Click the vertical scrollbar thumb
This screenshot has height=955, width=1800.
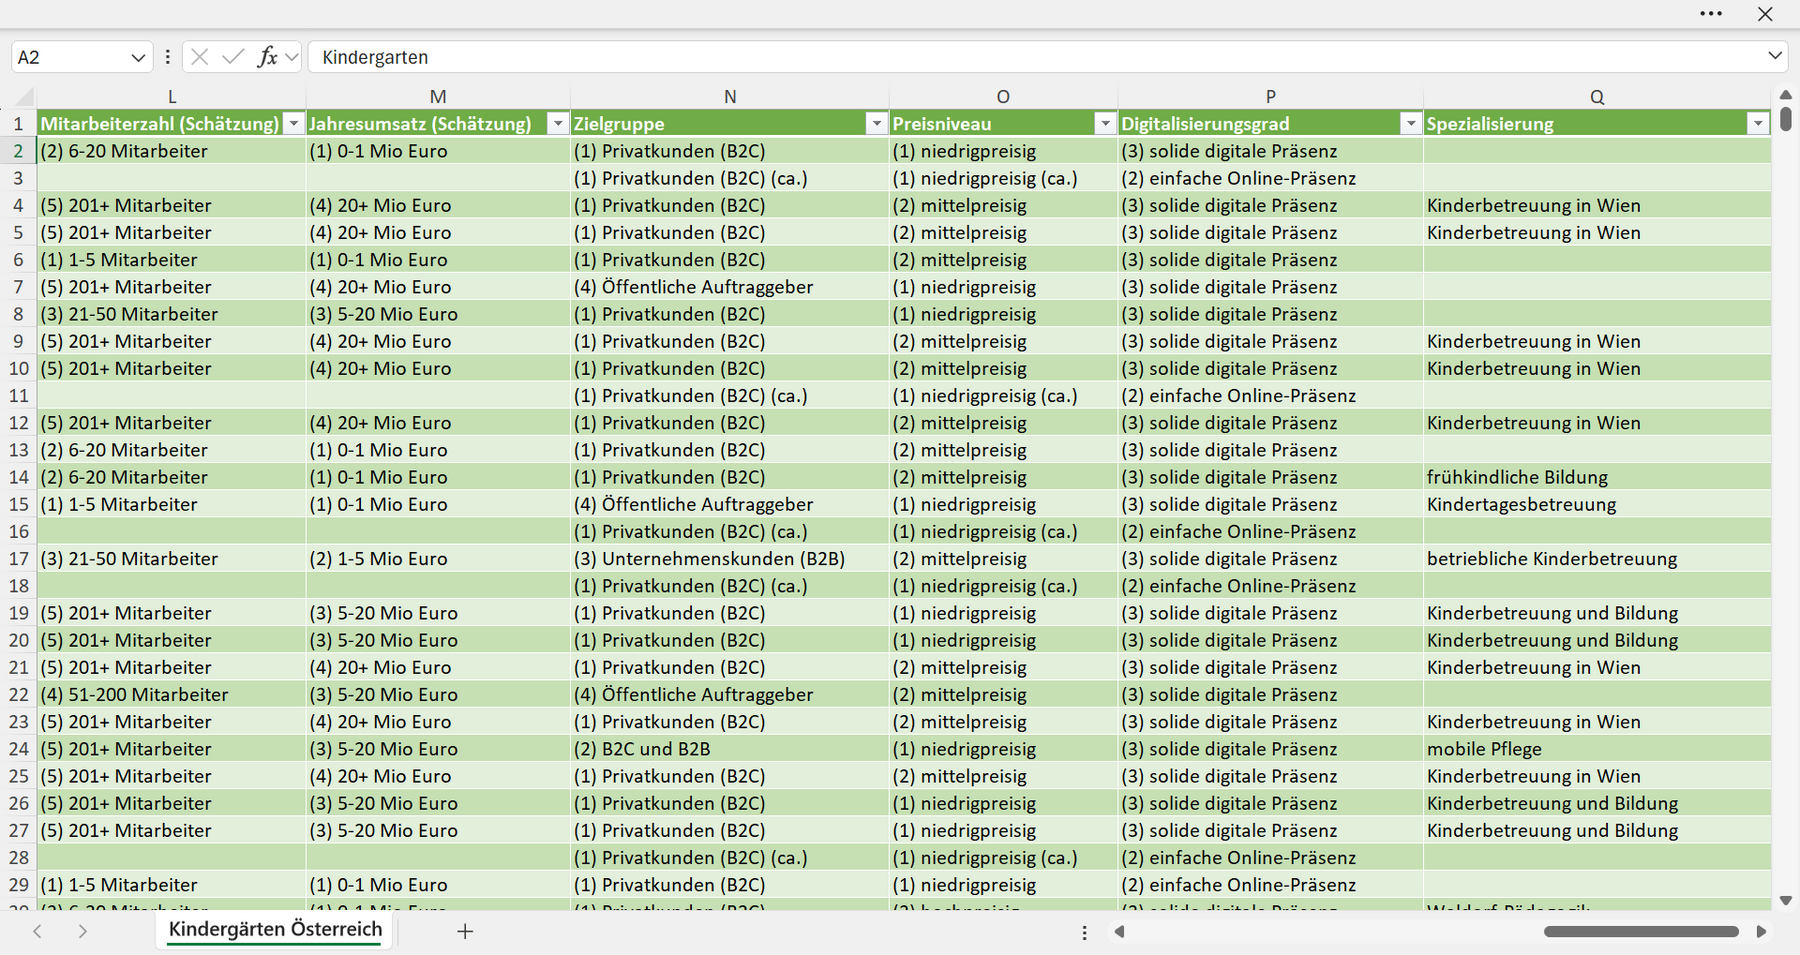[x=1786, y=118]
